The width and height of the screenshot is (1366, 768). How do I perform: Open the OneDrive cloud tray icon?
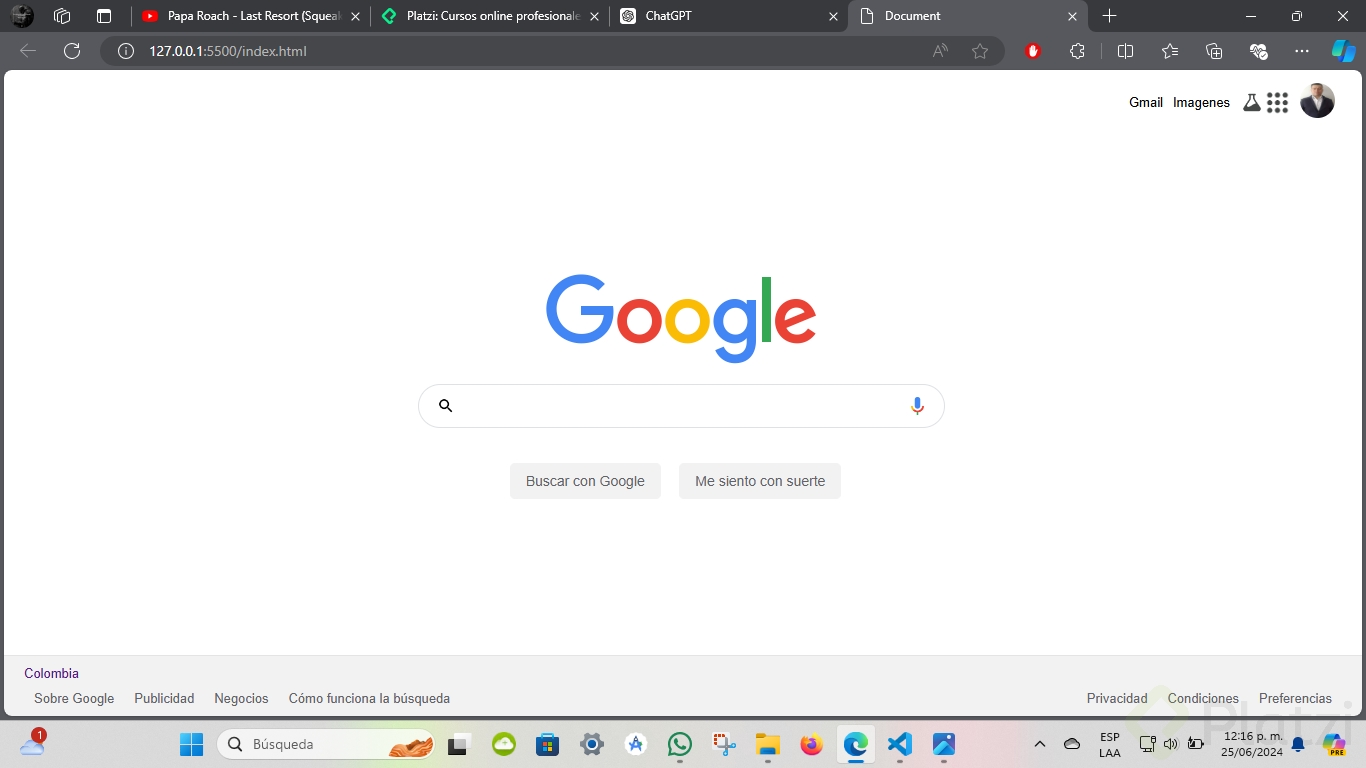(1072, 744)
